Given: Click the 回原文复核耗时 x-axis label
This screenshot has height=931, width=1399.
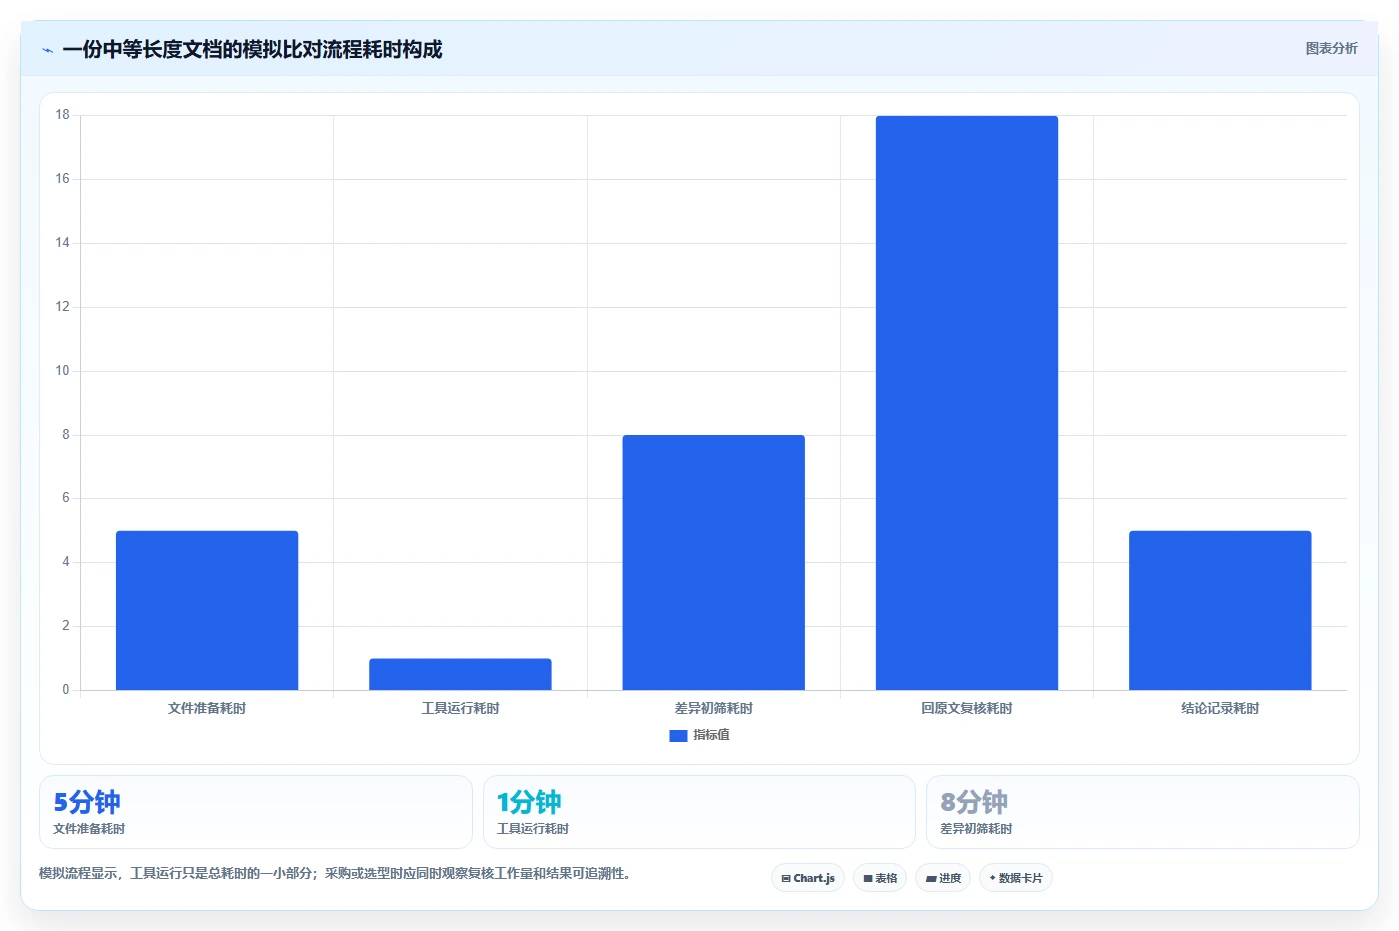Looking at the screenshot, I should tap(967, 708).
